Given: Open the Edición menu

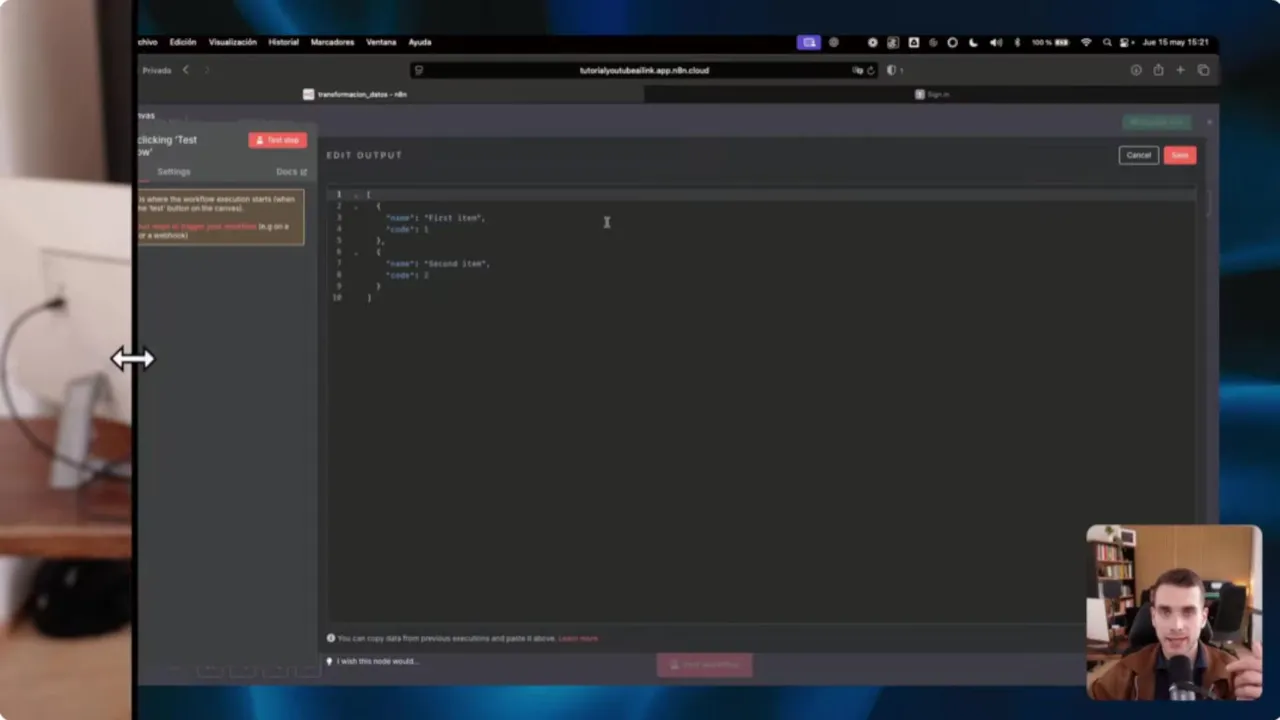Looking at the screenshot, I should coord(183,42).
